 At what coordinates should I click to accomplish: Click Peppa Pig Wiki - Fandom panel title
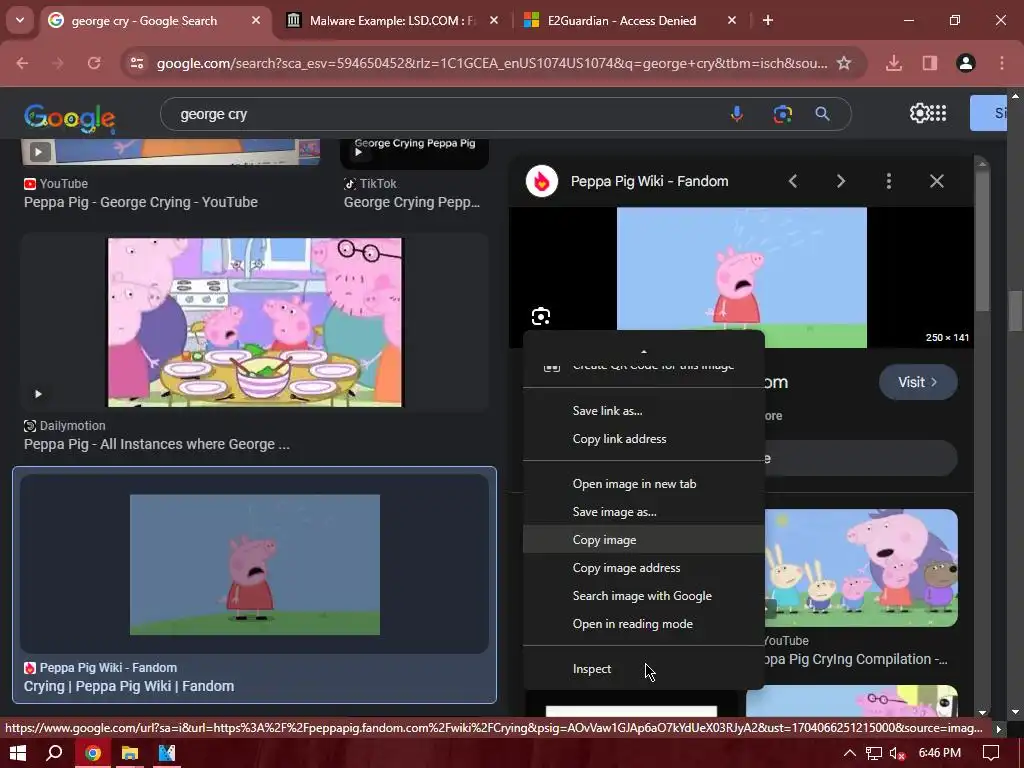[649, 182]
